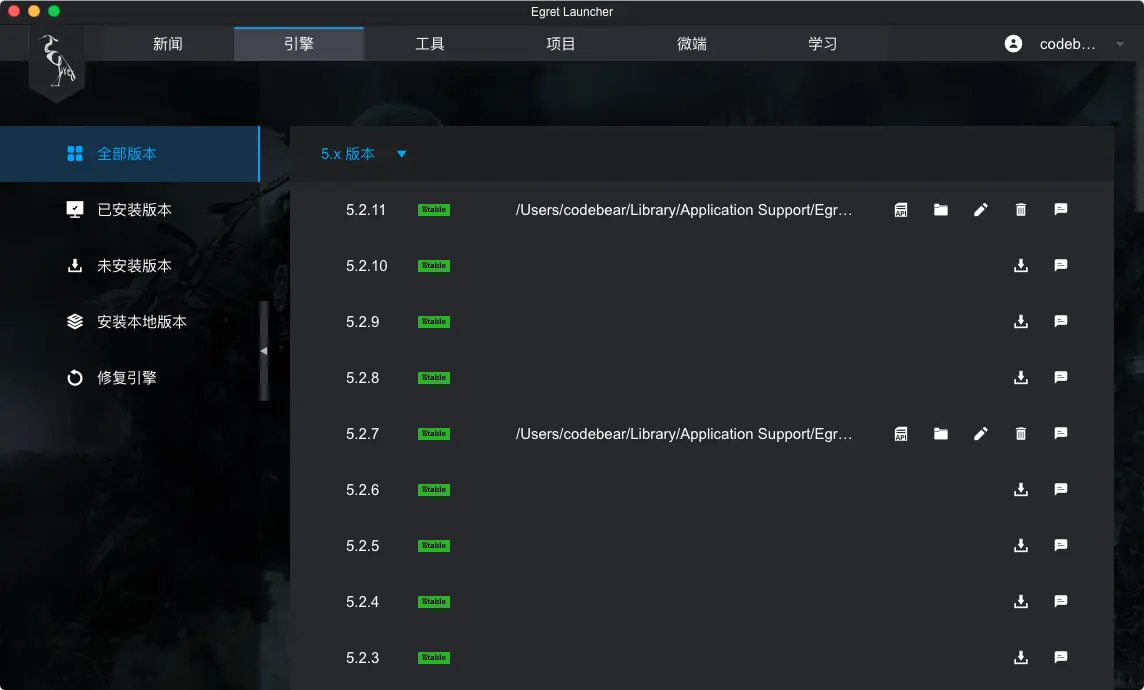View release notes for version 5.2.8
Image resolution: width=1144 pixels, height=690 pixels.
tap(1061, 378)
